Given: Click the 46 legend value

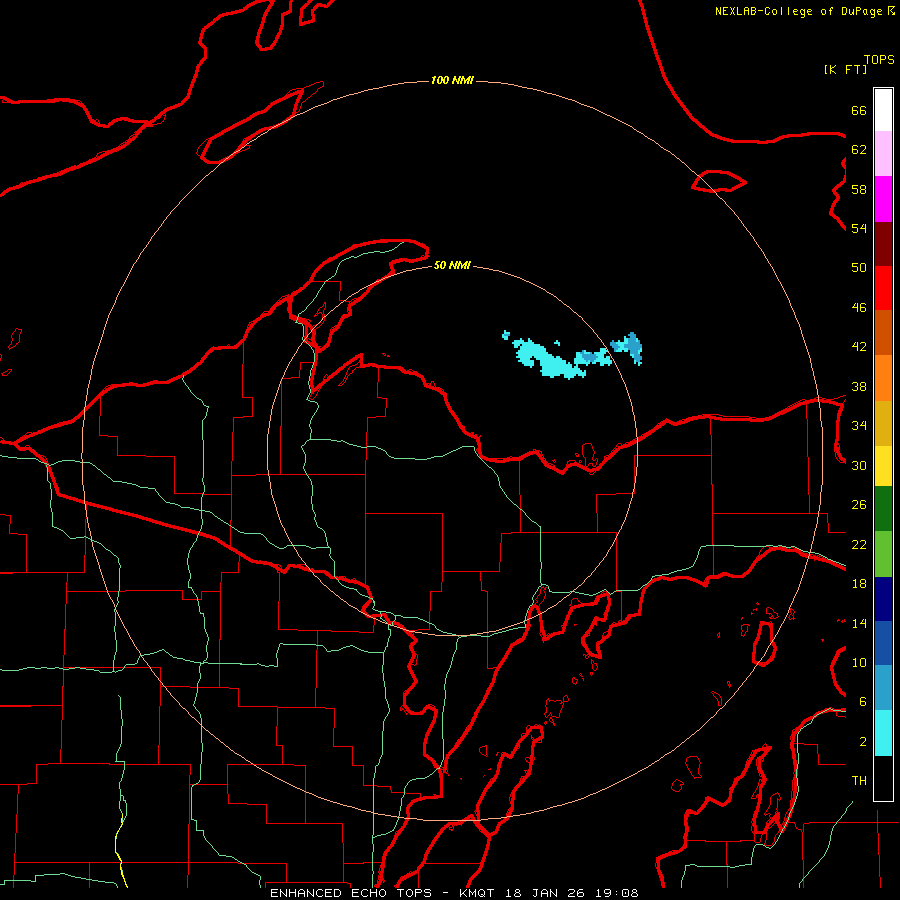Looking at the screenshot, I should pyautogui.click(x=859, y=308).
